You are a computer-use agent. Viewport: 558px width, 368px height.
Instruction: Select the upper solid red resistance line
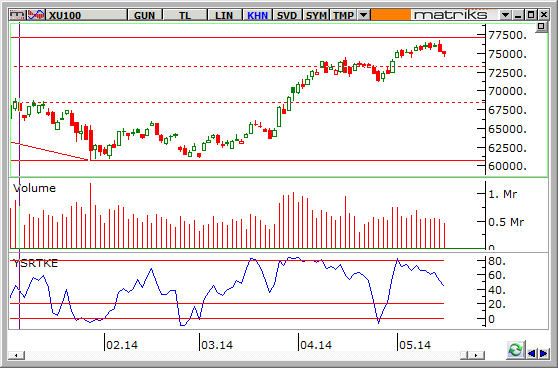point(248,37)
